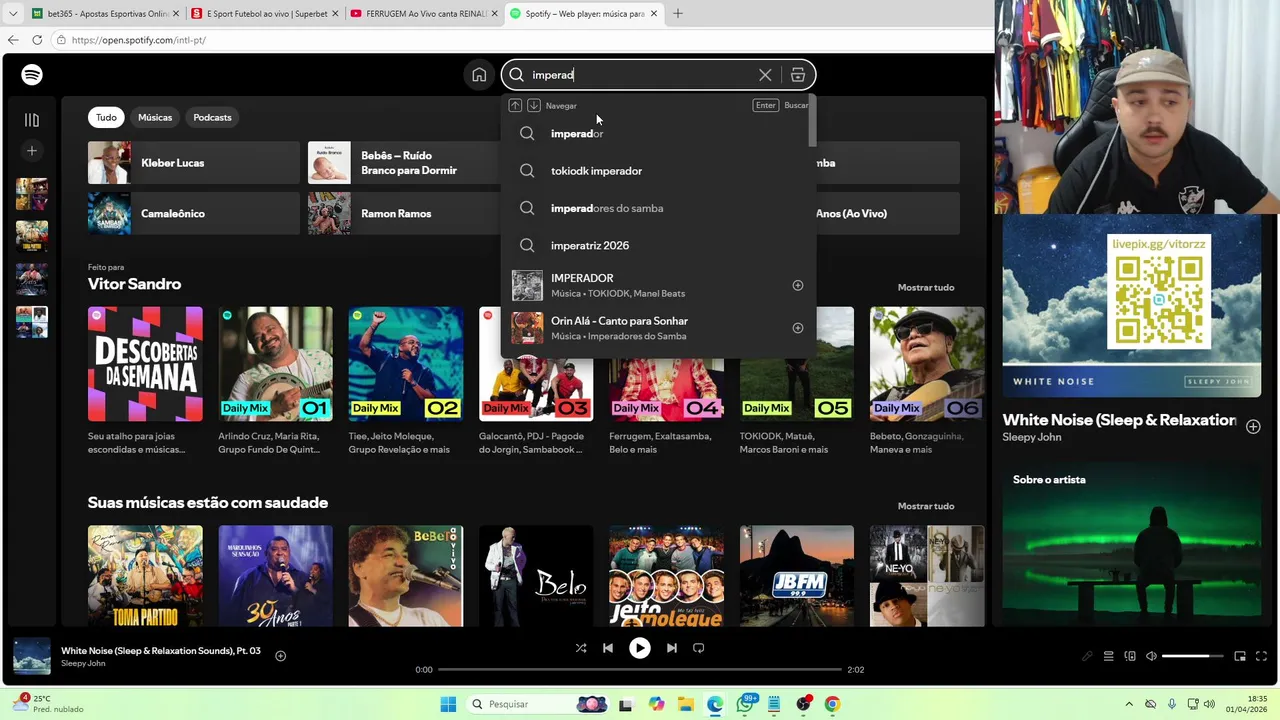Choose 'imperador' search suggestion
Viewport: 1280px width, 720px height.
point(658,134)
